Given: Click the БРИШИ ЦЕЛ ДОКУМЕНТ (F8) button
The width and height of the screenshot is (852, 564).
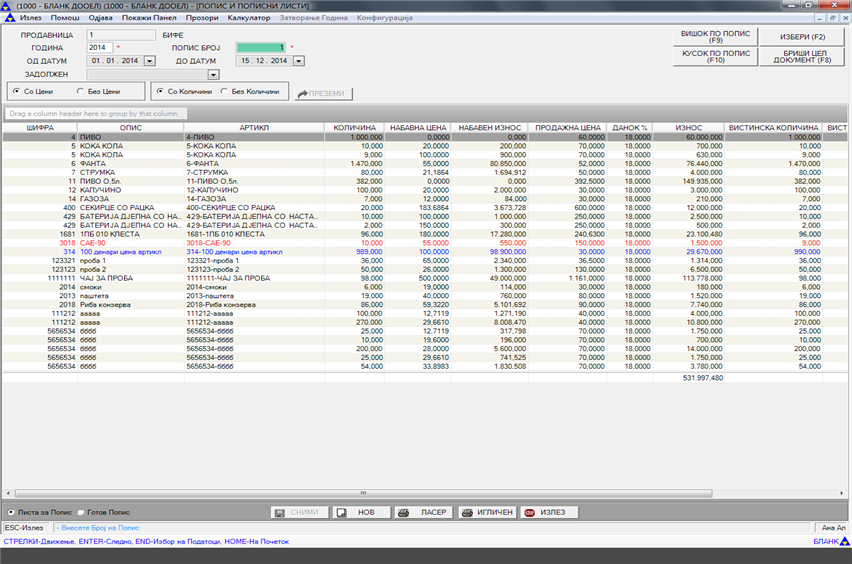Looking at the screenshot, I should tap(802, 57).
